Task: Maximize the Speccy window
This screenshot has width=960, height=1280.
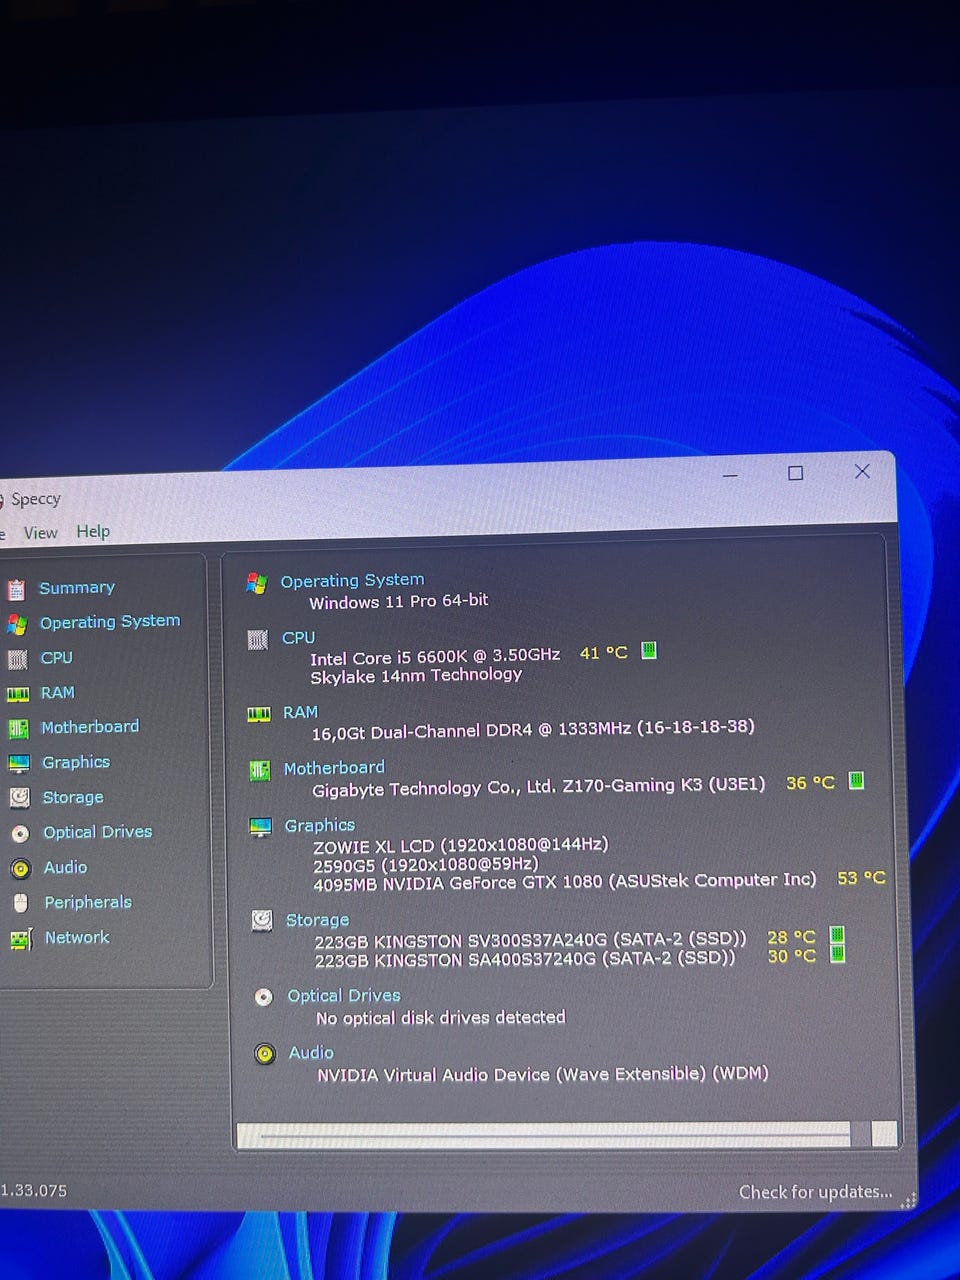Action: 796,473
